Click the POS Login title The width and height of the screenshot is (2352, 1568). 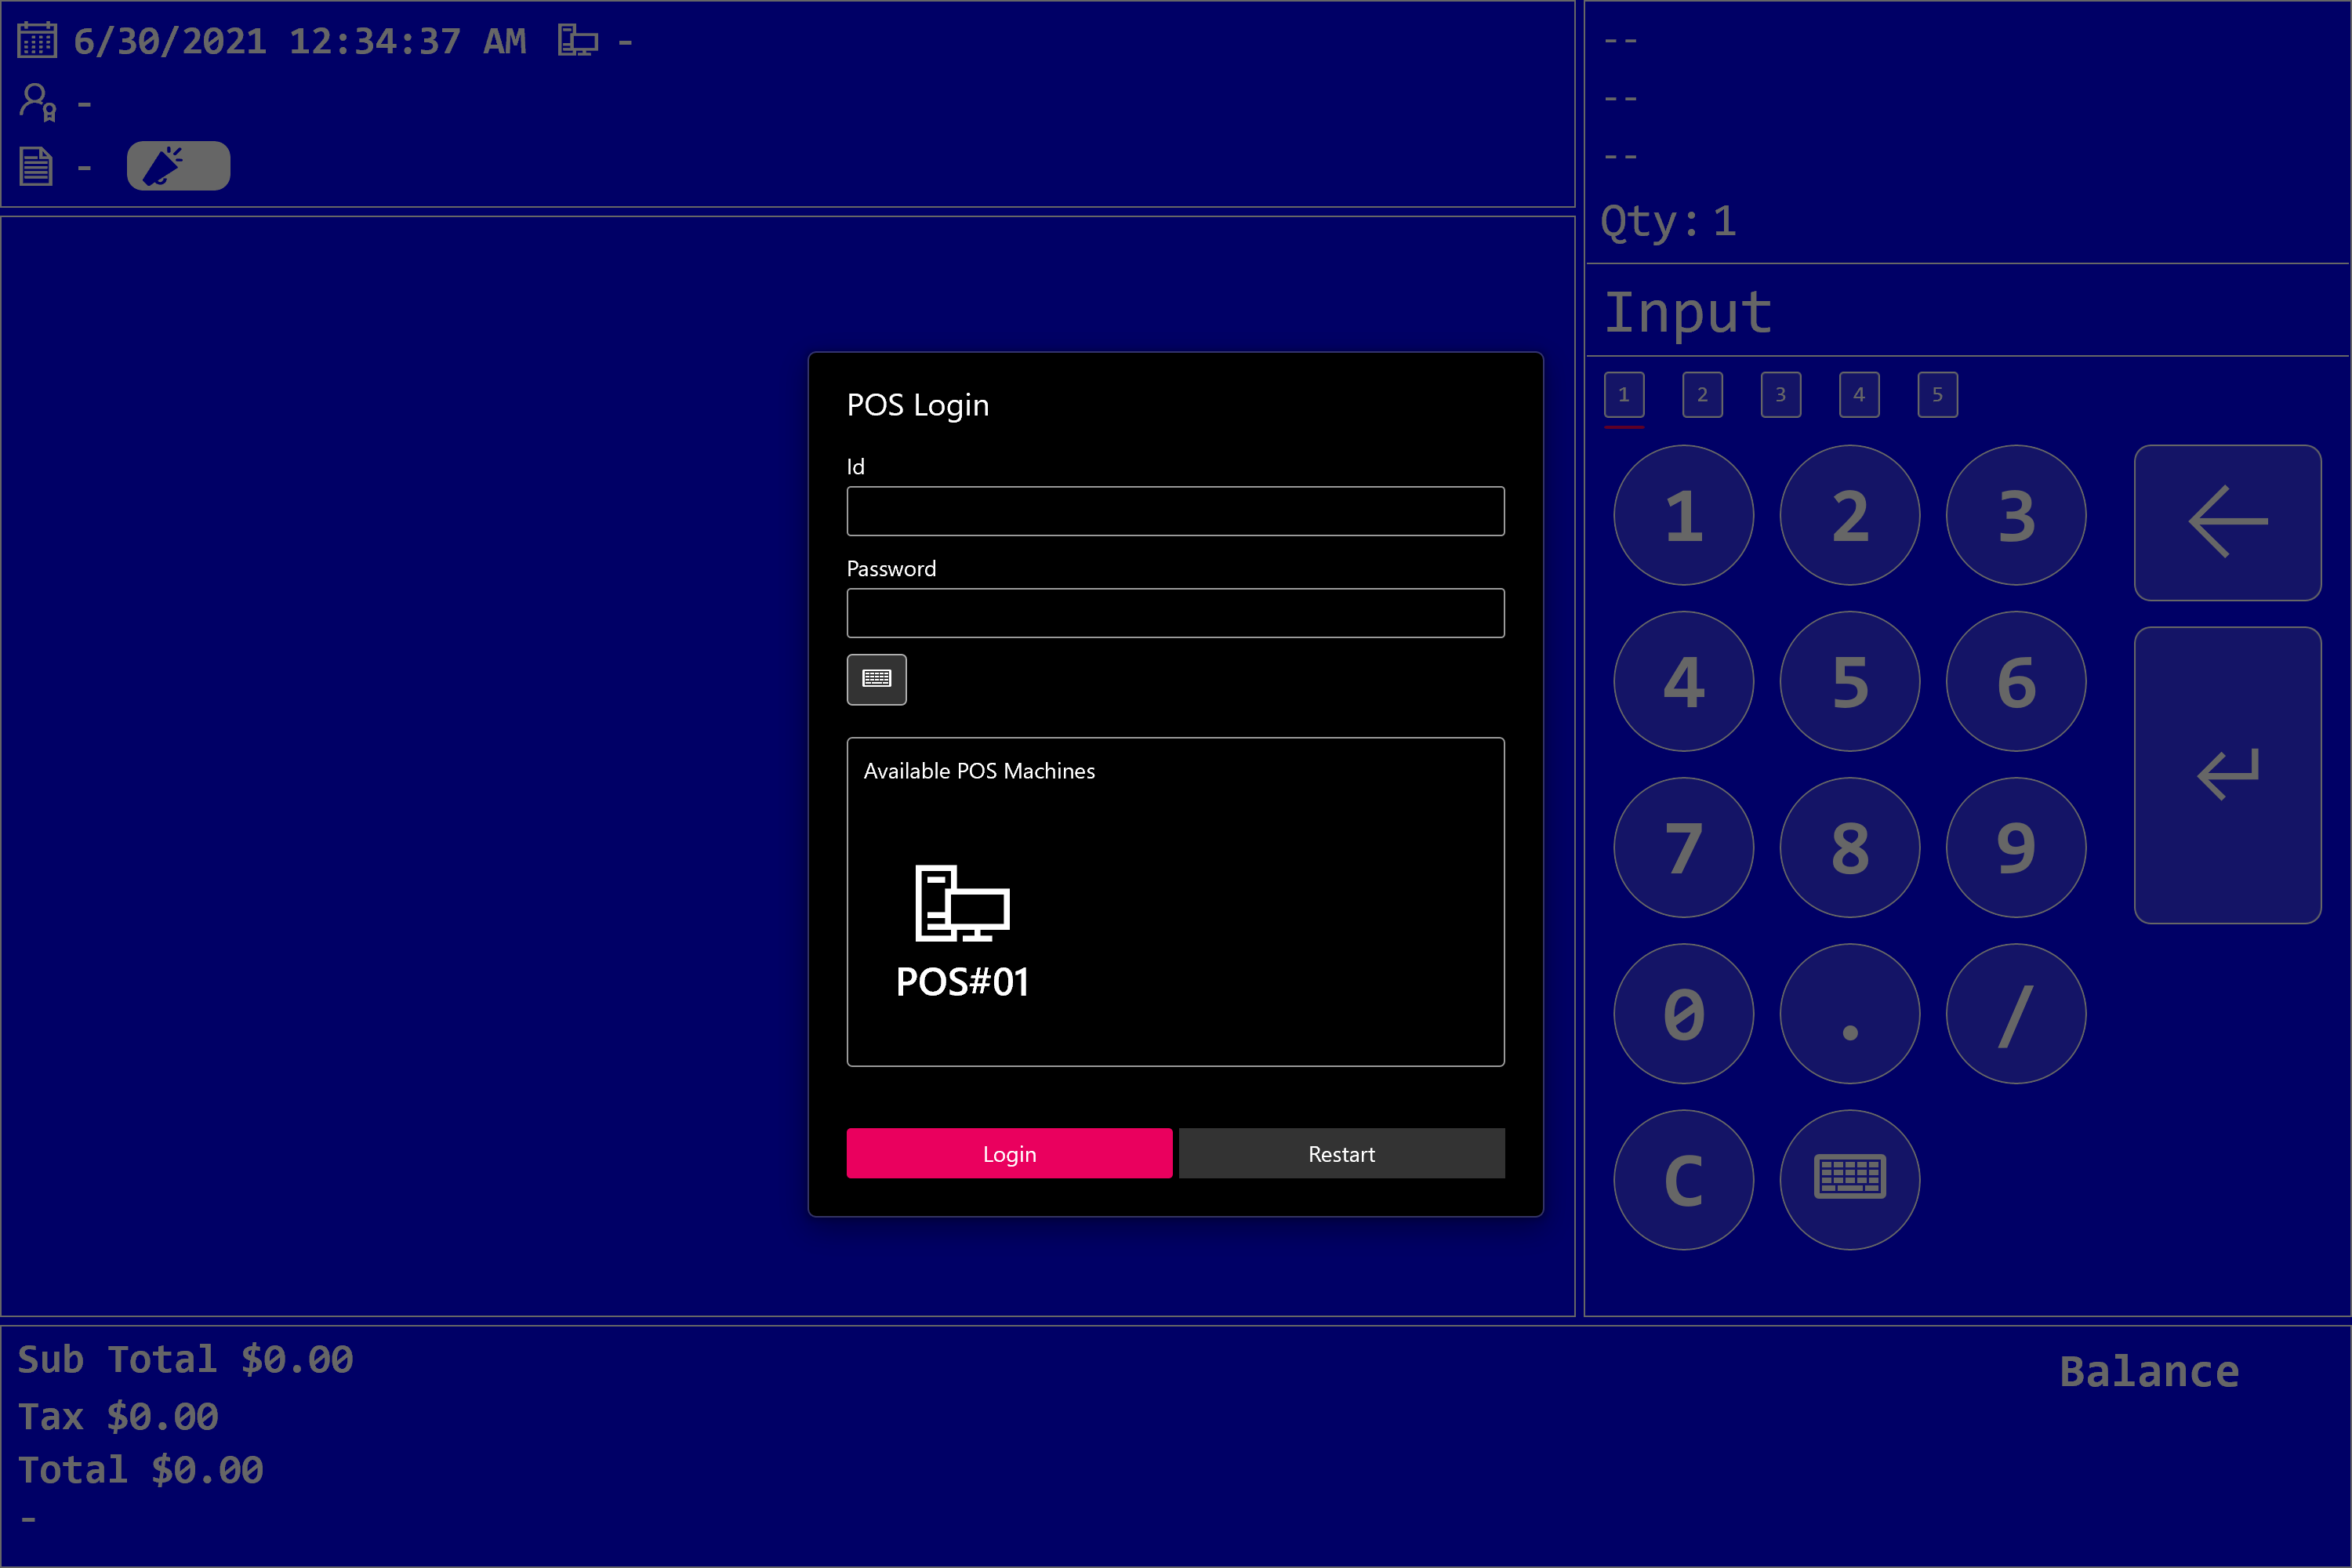tap(918, 405)
